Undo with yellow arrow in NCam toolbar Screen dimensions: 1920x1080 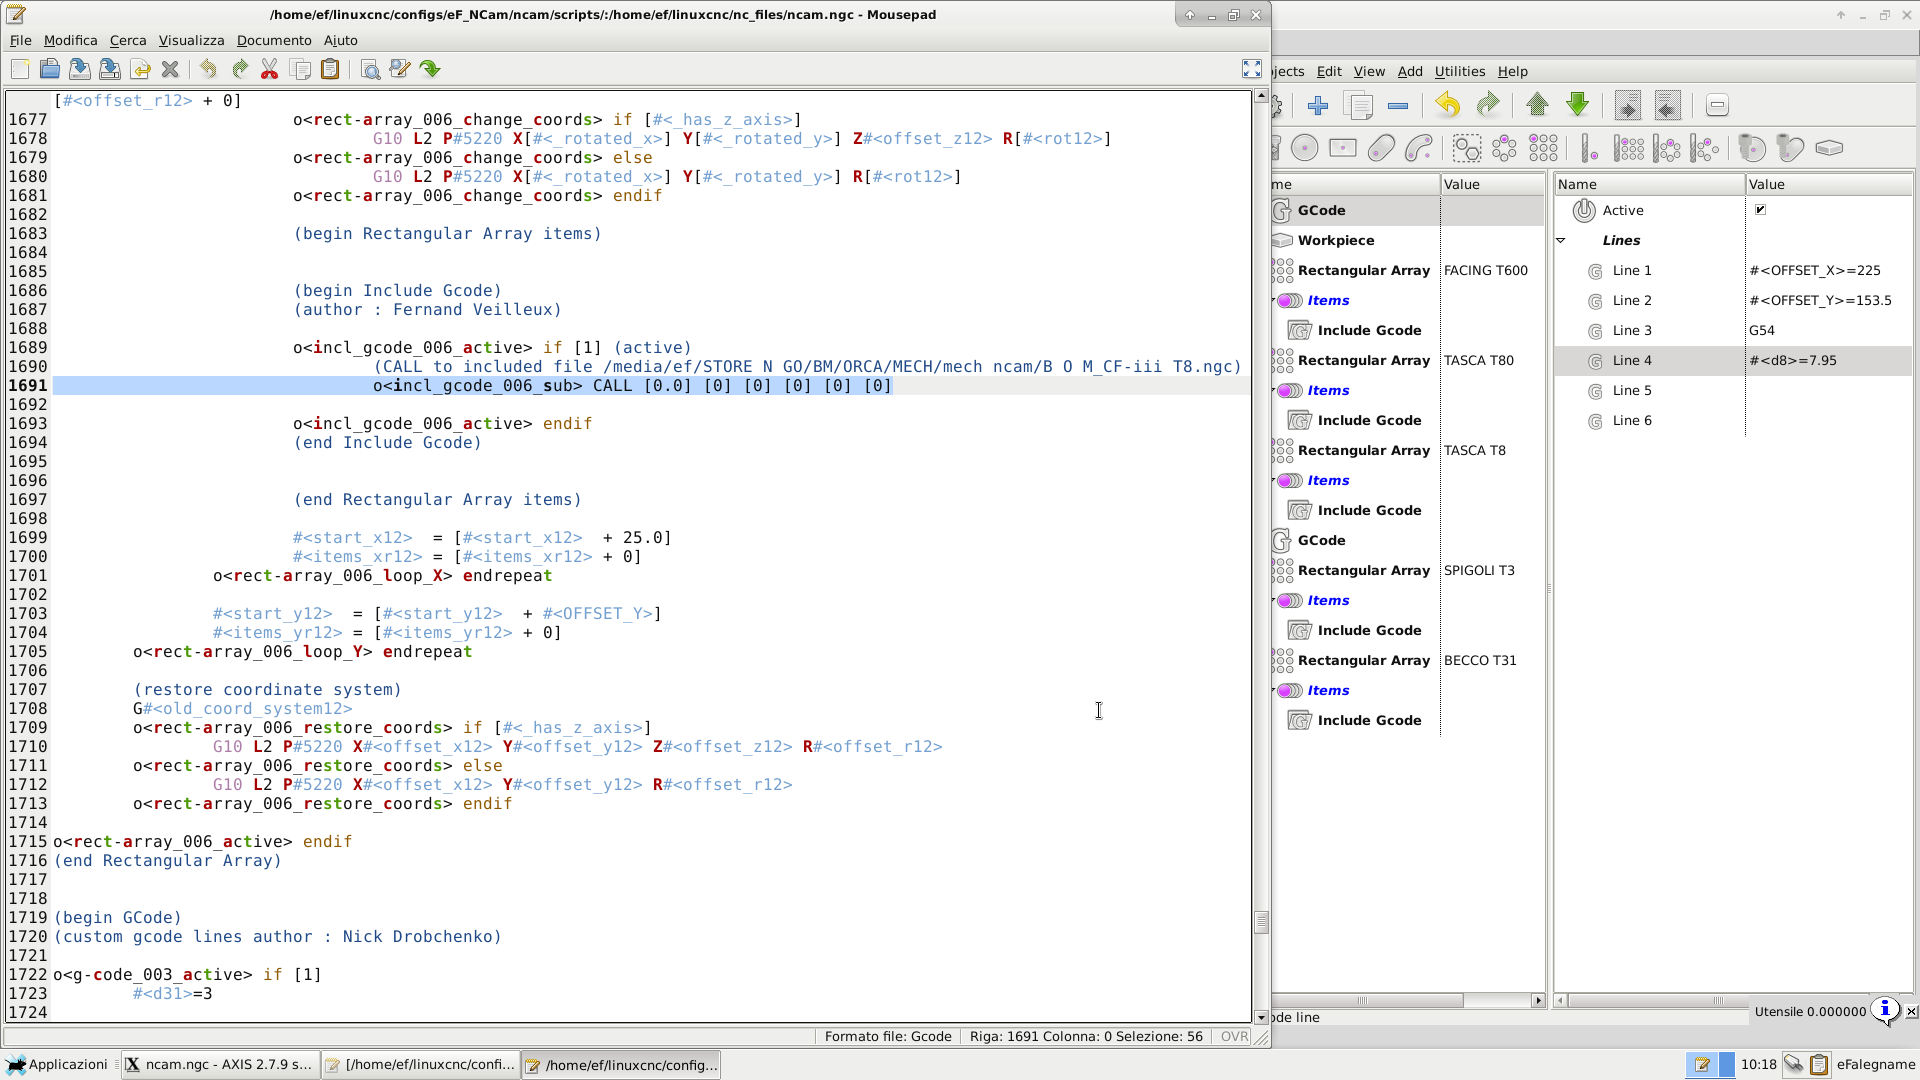click(1447, 105)
